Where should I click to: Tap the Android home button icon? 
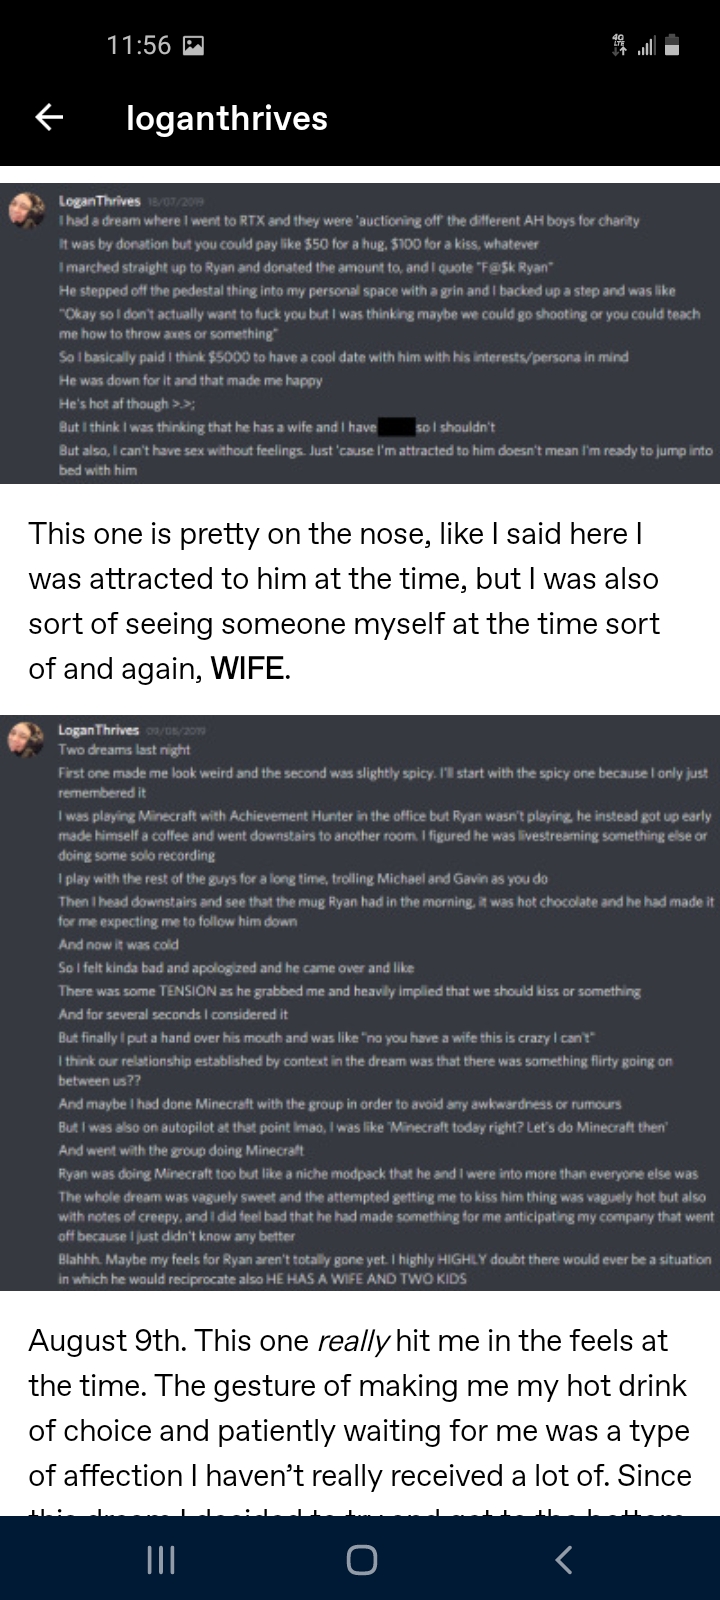click(x=361, y=1561)
